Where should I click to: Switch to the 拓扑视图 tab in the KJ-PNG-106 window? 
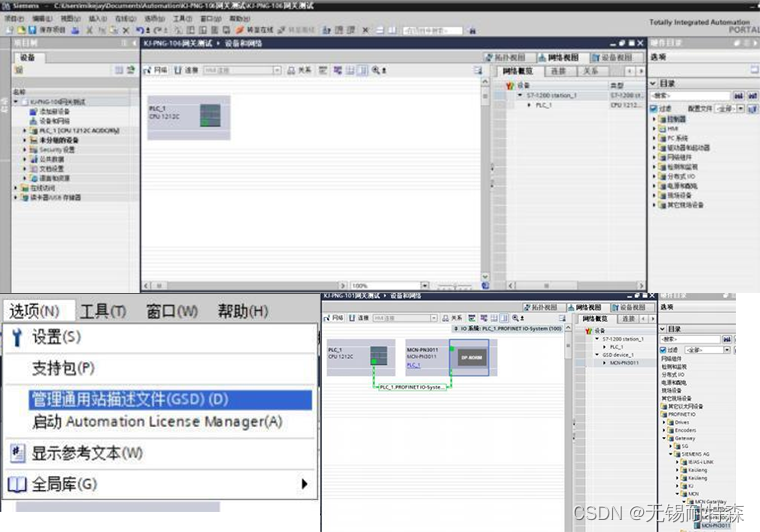pos(509,58)
